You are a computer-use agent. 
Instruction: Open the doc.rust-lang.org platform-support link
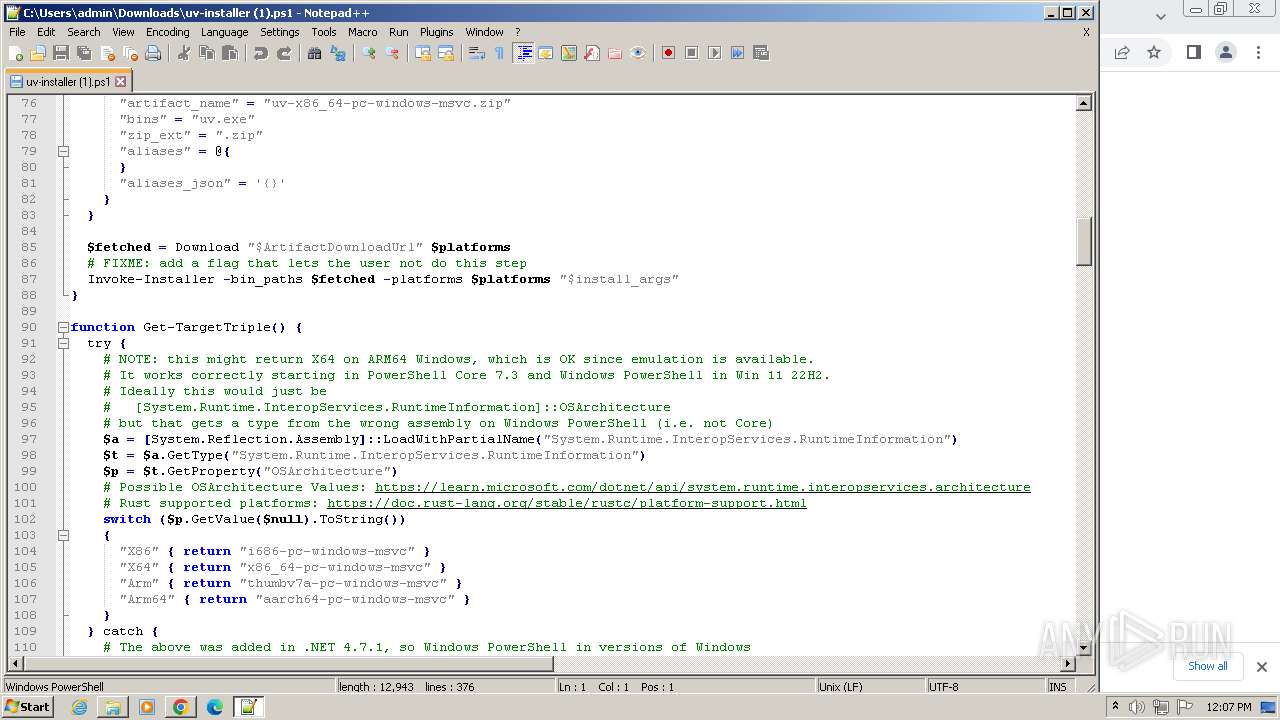pyautogui.click(x=566, y=503)
